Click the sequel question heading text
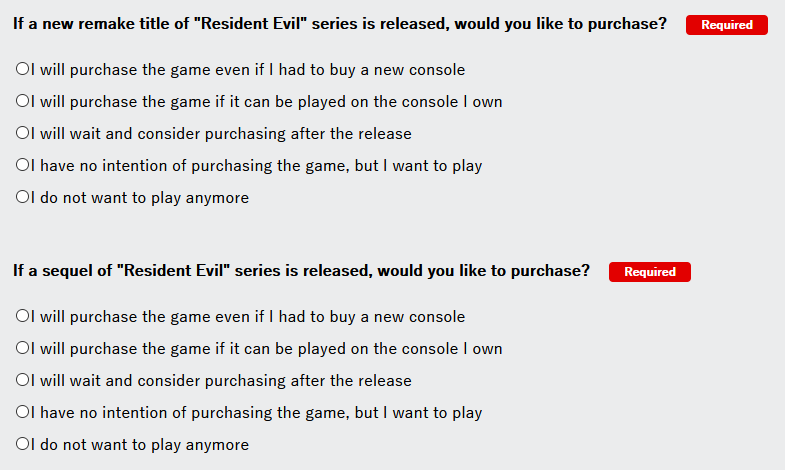This screenshot has width=785, height=470. (x=301, y=271)
